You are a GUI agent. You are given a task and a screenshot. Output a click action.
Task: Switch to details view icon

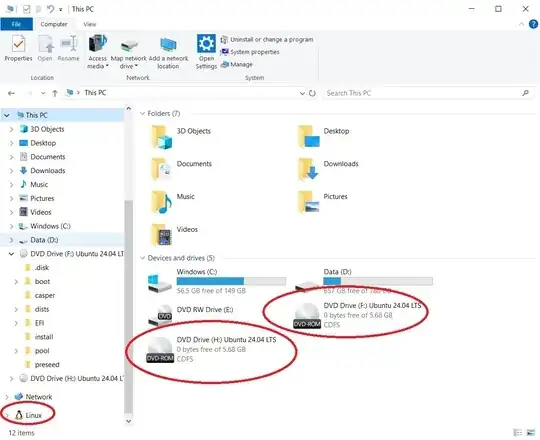click(518, 433)
